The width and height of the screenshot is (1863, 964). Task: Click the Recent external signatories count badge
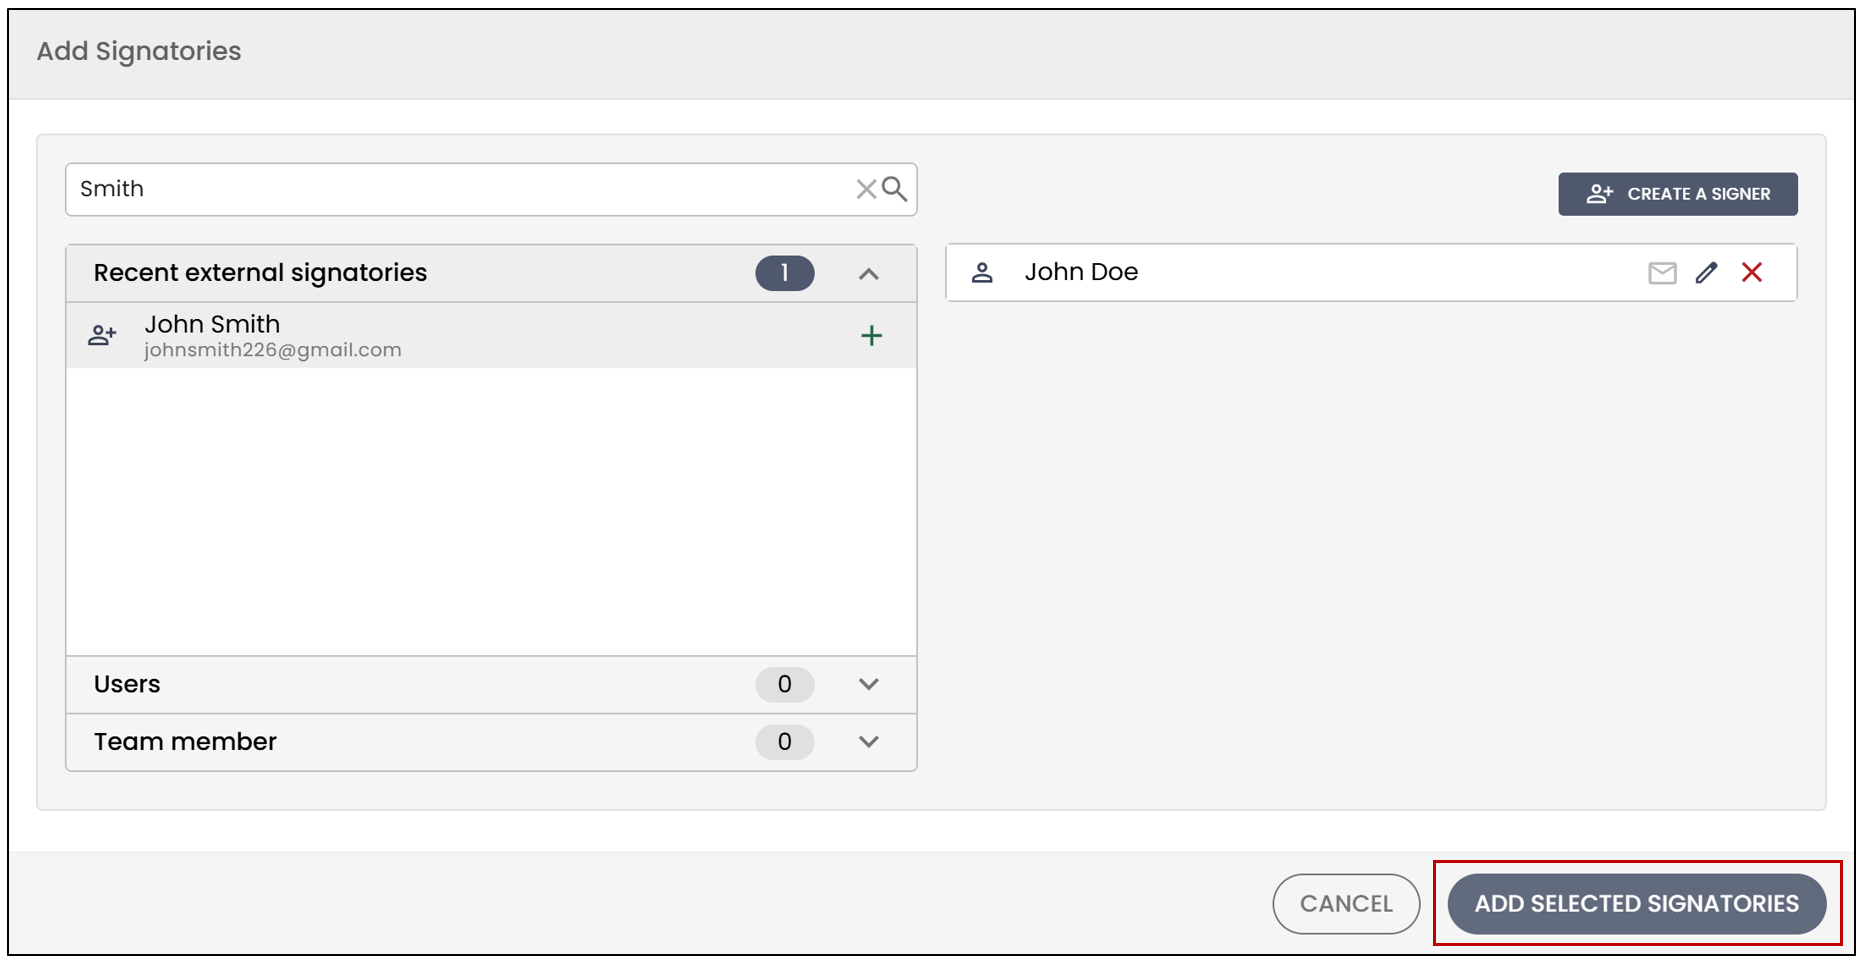(x=785, y=273)
